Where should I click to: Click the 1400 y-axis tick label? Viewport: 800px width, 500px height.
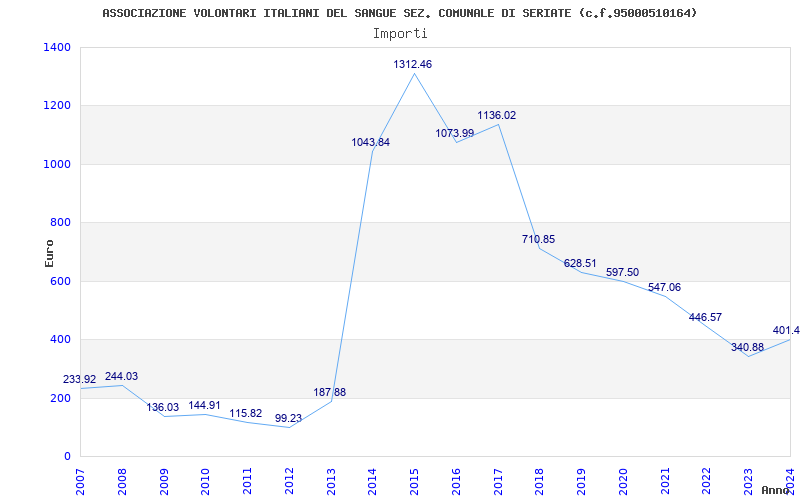coord(58,47)
